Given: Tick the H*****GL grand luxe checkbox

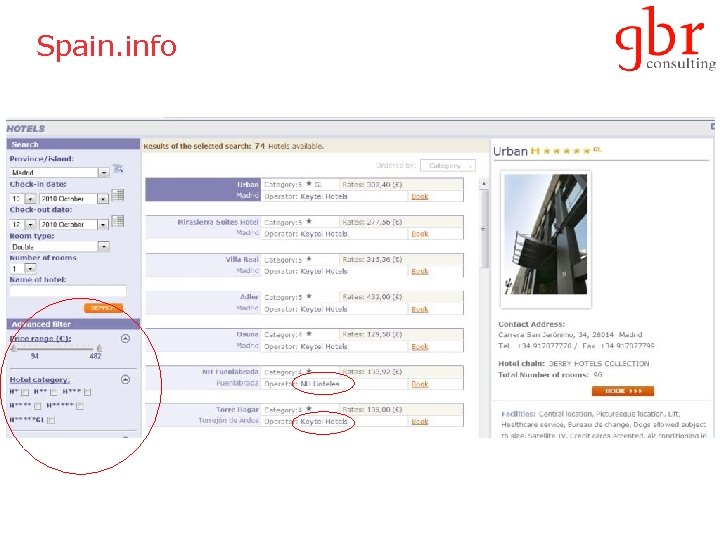Looking at the screenshot, I should coord(51,420).
